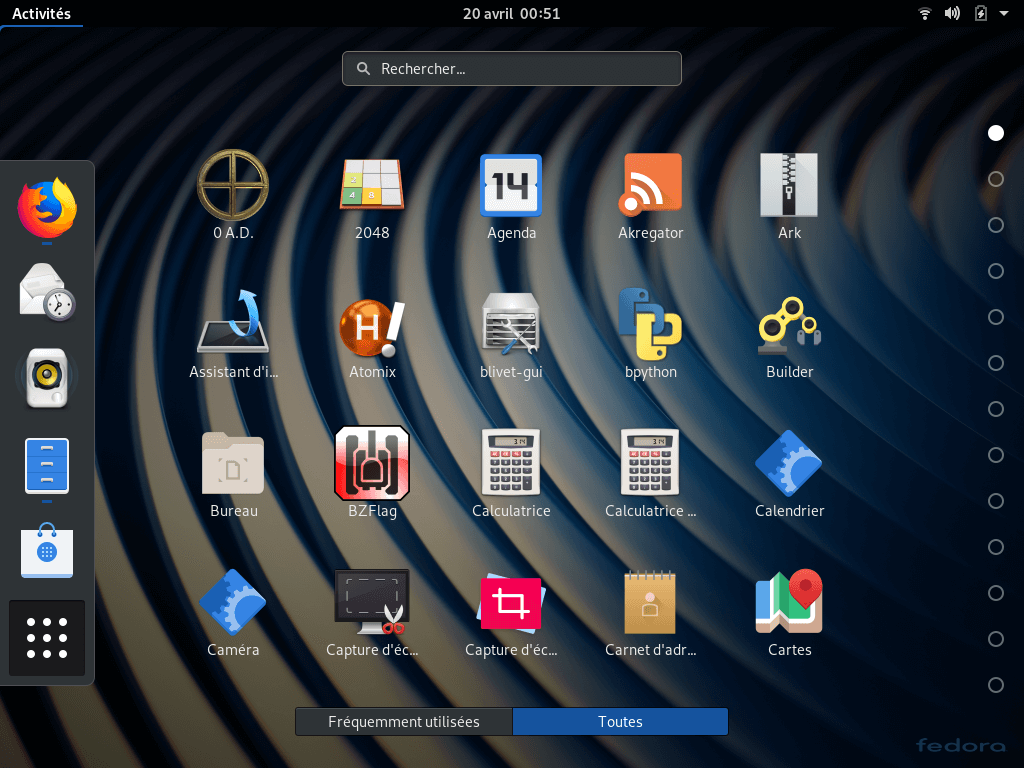
Task: Go to the second page indicator dot
Action: coord(995,179)
